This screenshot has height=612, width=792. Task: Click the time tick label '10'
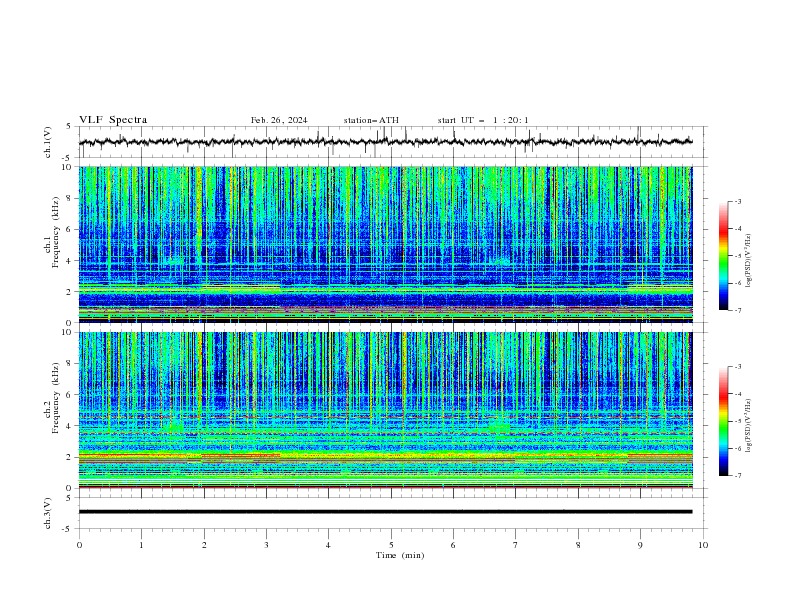[703, 545]
